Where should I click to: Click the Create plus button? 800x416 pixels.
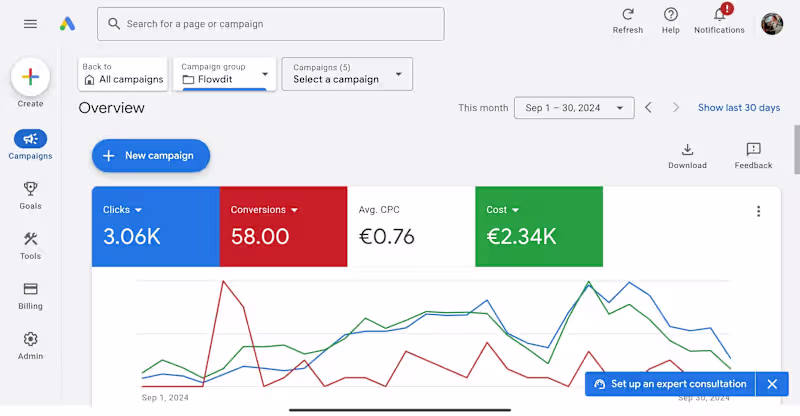pos(30,76)
